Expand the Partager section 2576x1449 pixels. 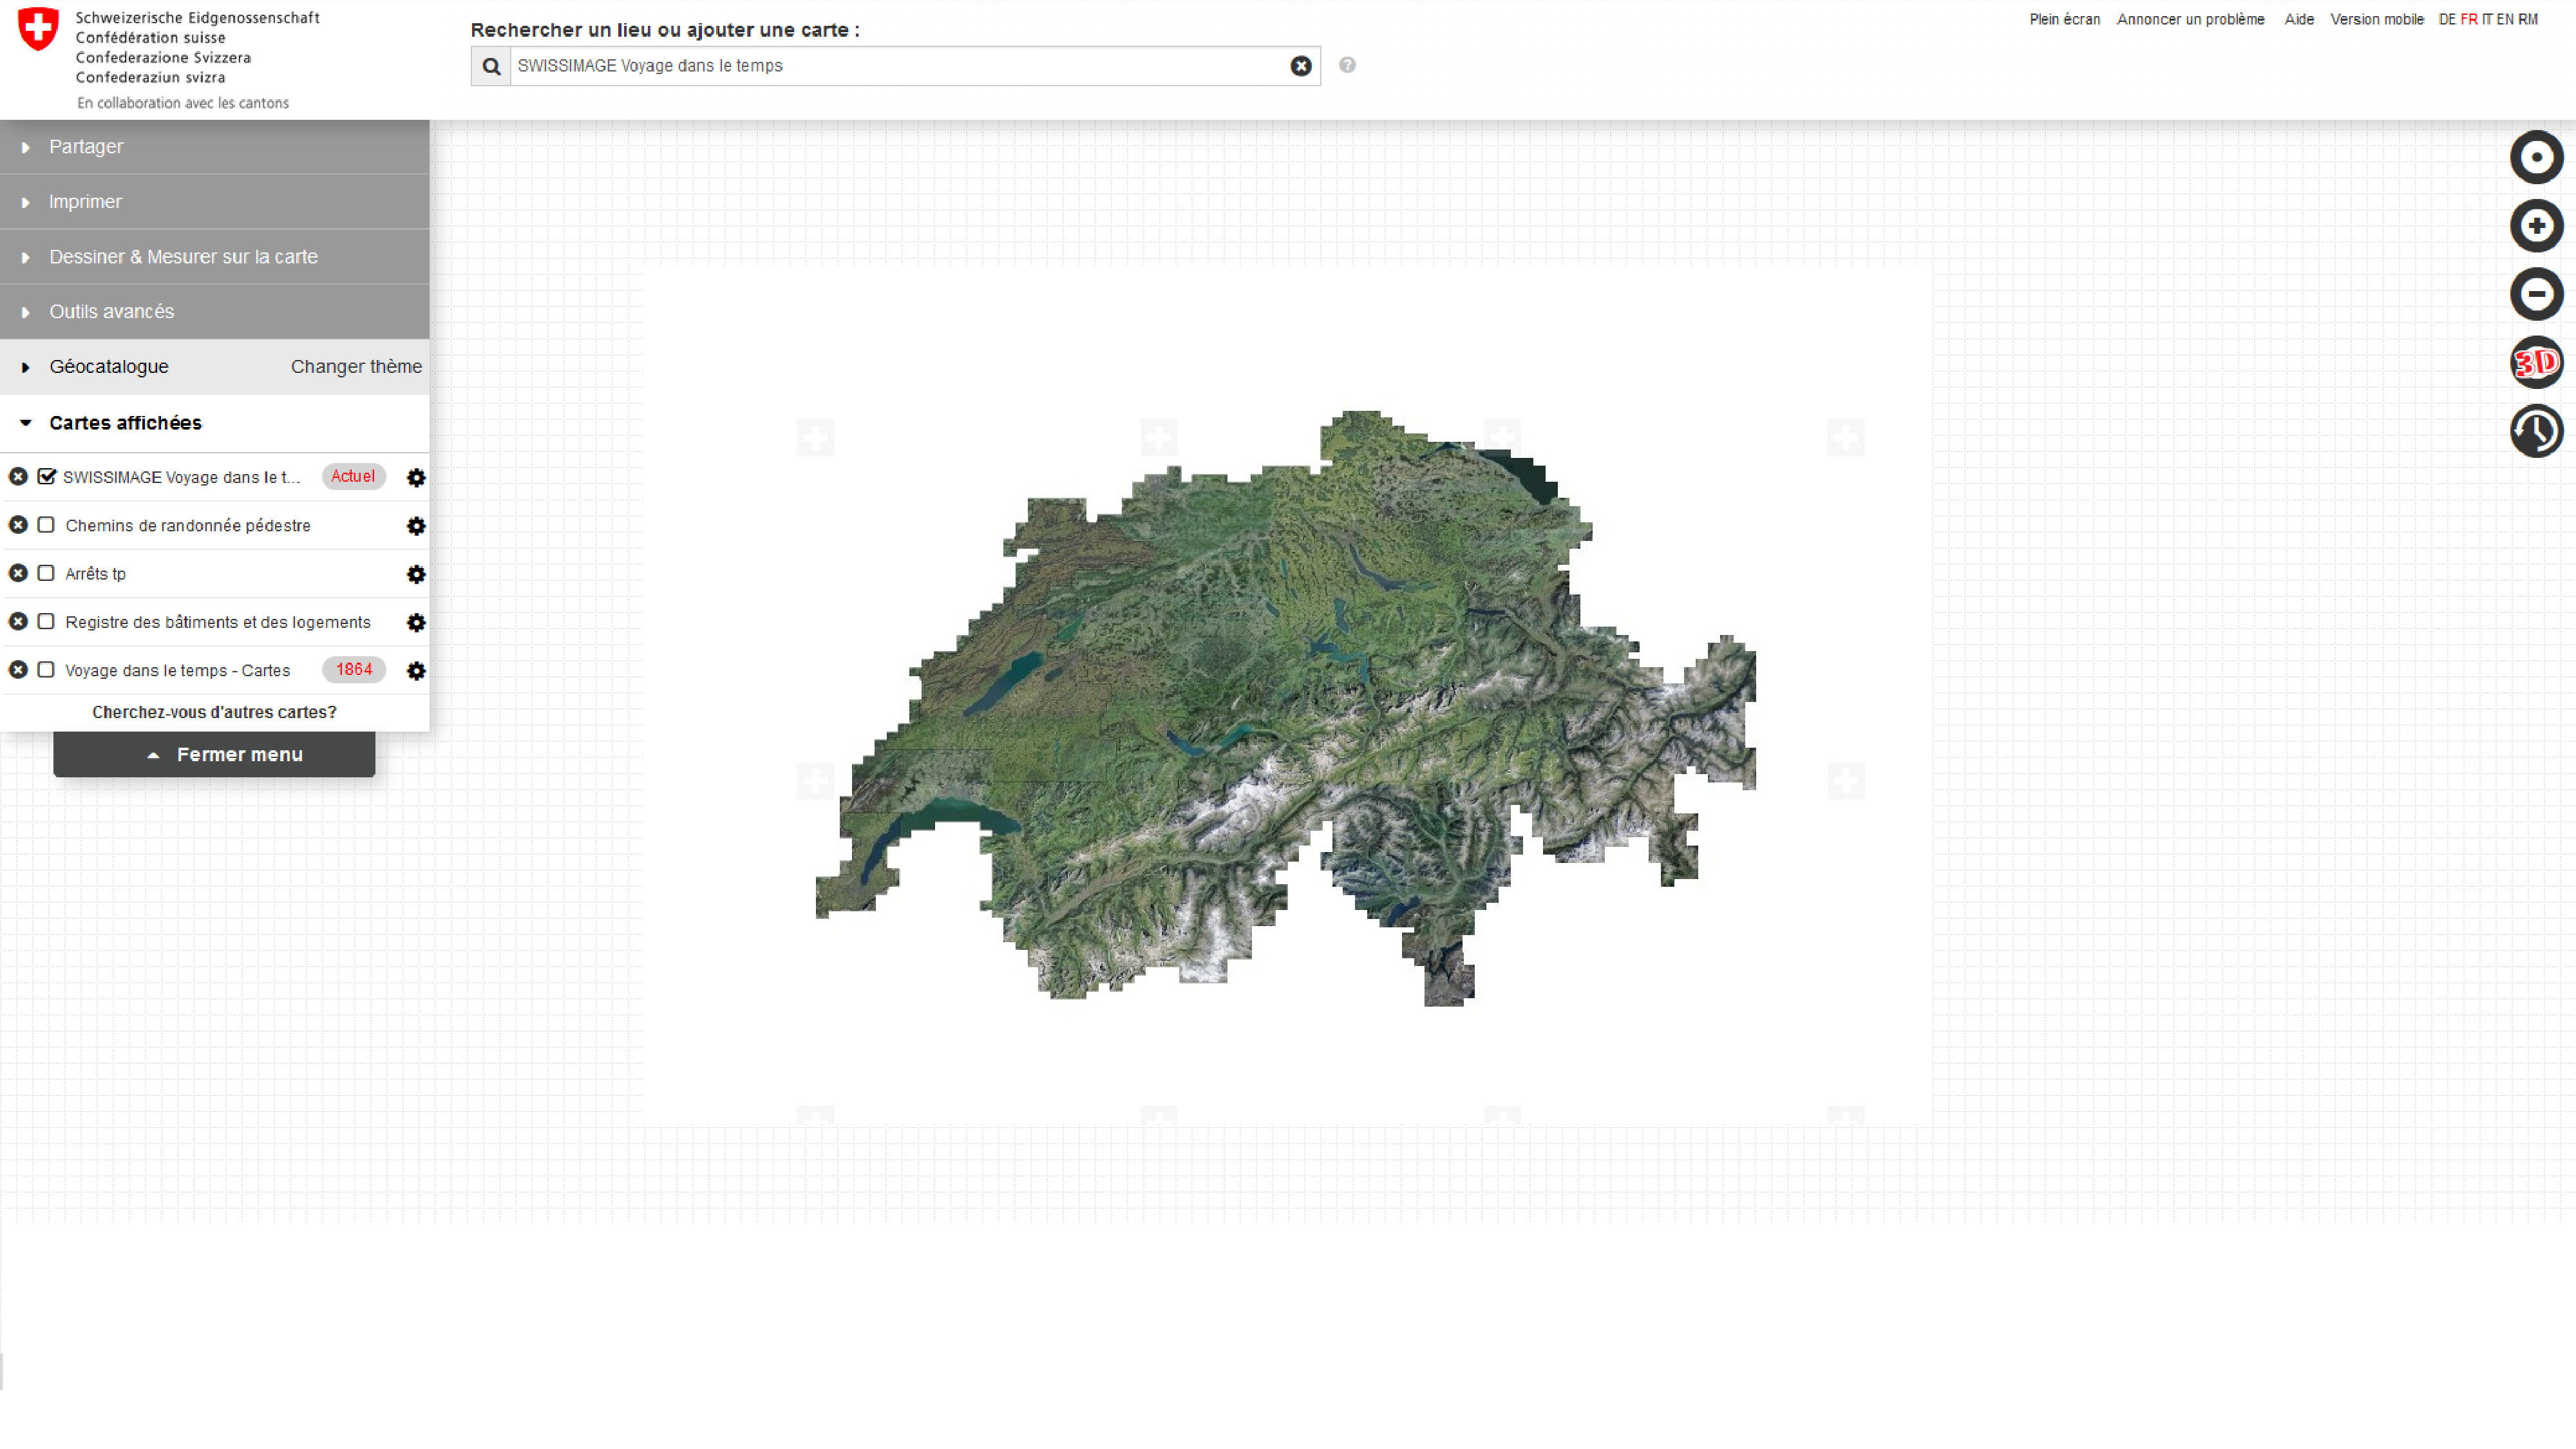[x=86, y=147]
